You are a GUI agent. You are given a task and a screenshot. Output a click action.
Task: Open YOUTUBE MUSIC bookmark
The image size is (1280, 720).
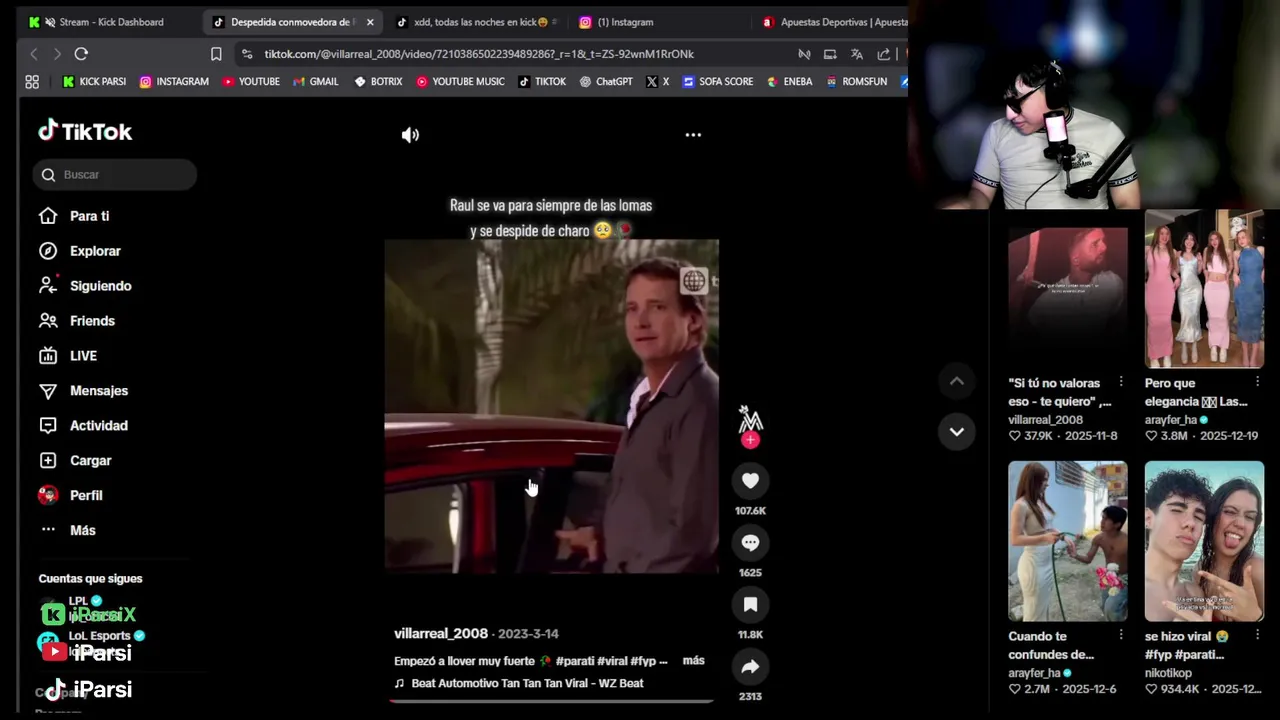click(x=460, y=82)
